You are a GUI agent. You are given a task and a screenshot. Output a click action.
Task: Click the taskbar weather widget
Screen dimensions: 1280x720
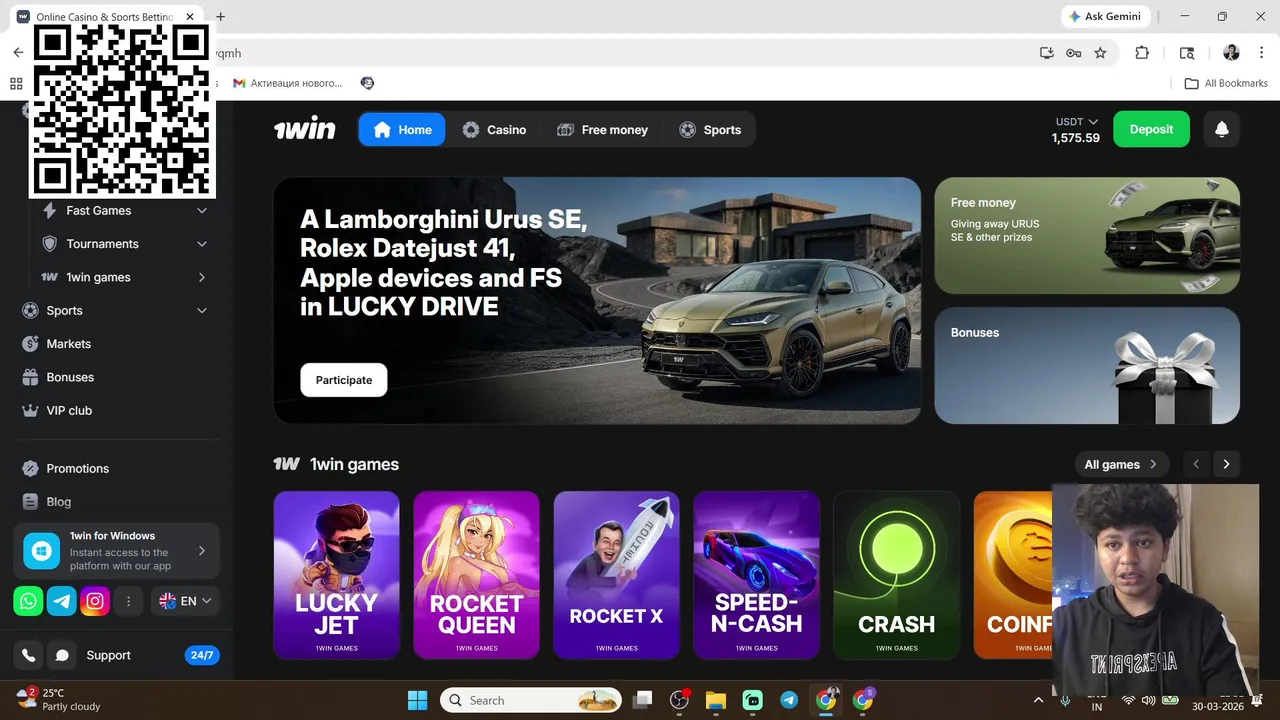(60, 700)
